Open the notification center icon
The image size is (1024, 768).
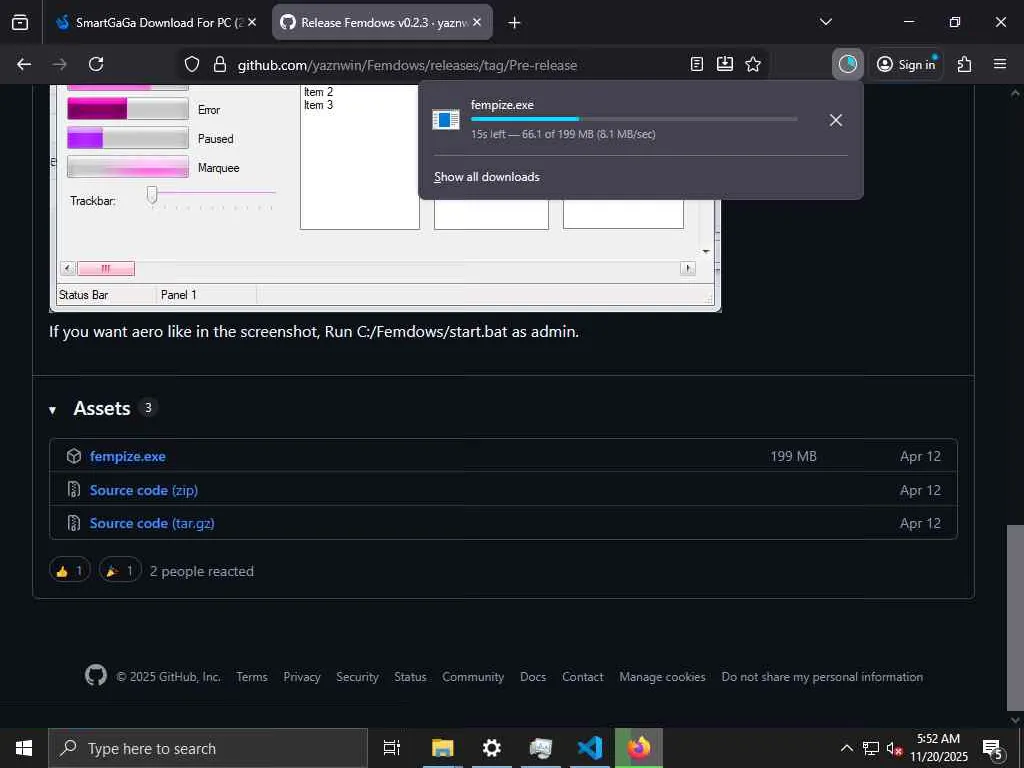[993, 749]
